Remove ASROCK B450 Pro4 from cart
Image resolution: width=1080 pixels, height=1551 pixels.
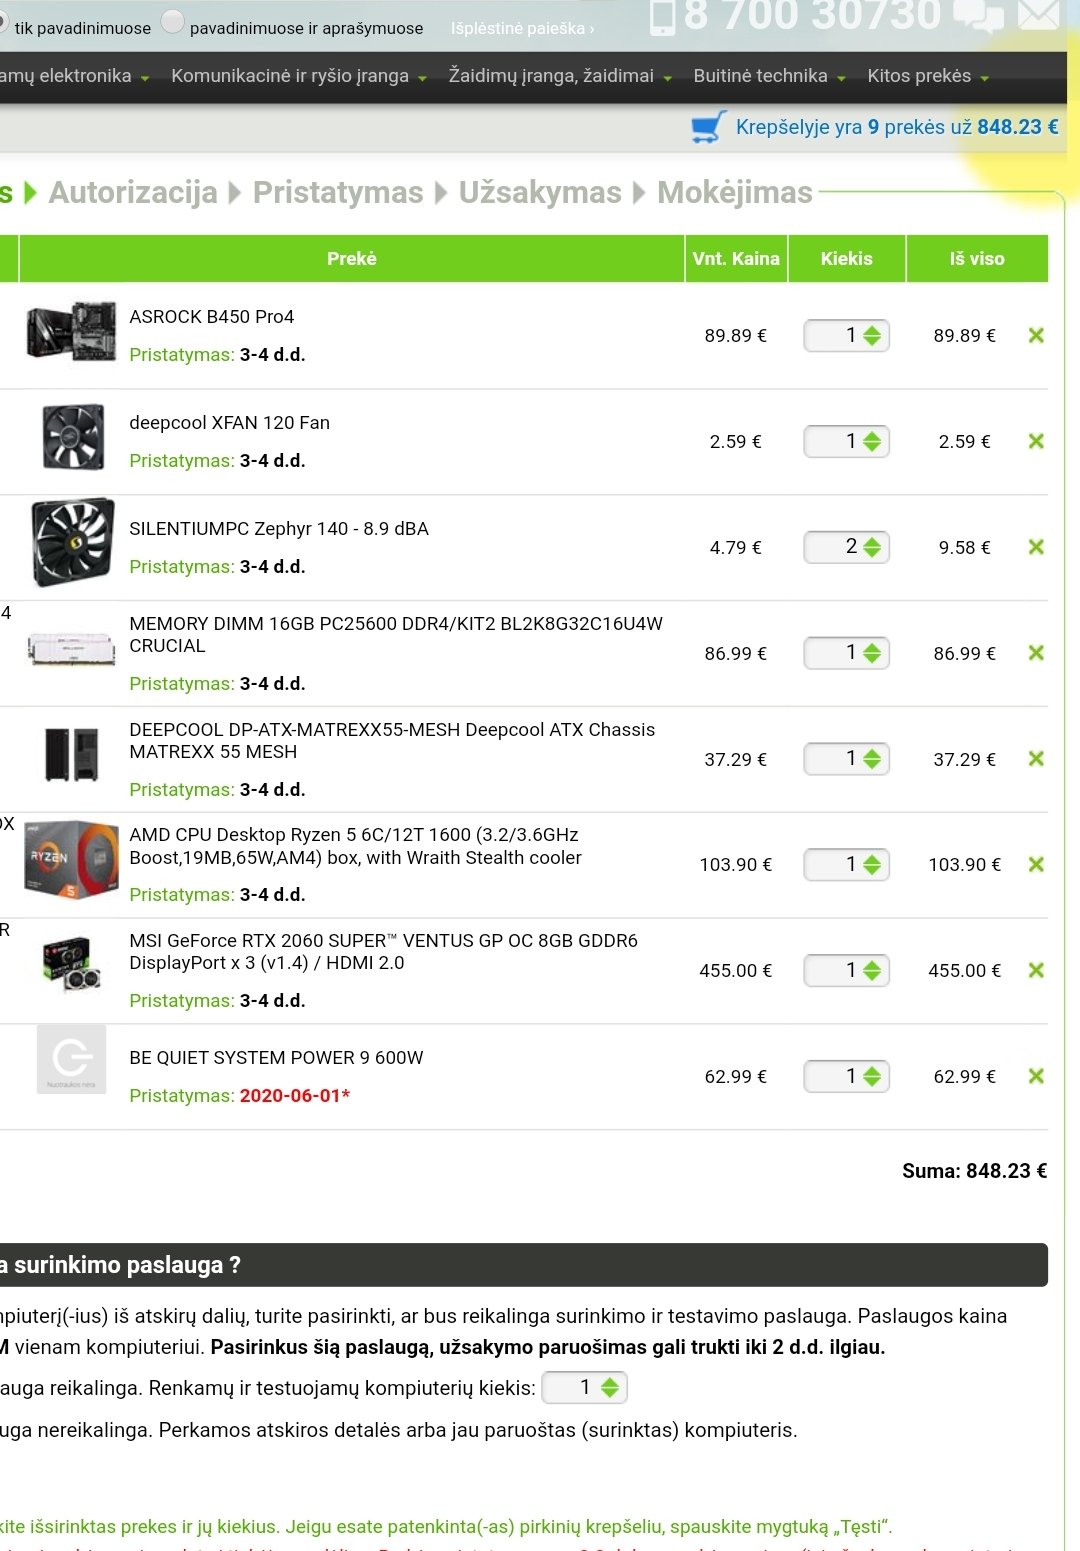click(x=1036, y=336)
